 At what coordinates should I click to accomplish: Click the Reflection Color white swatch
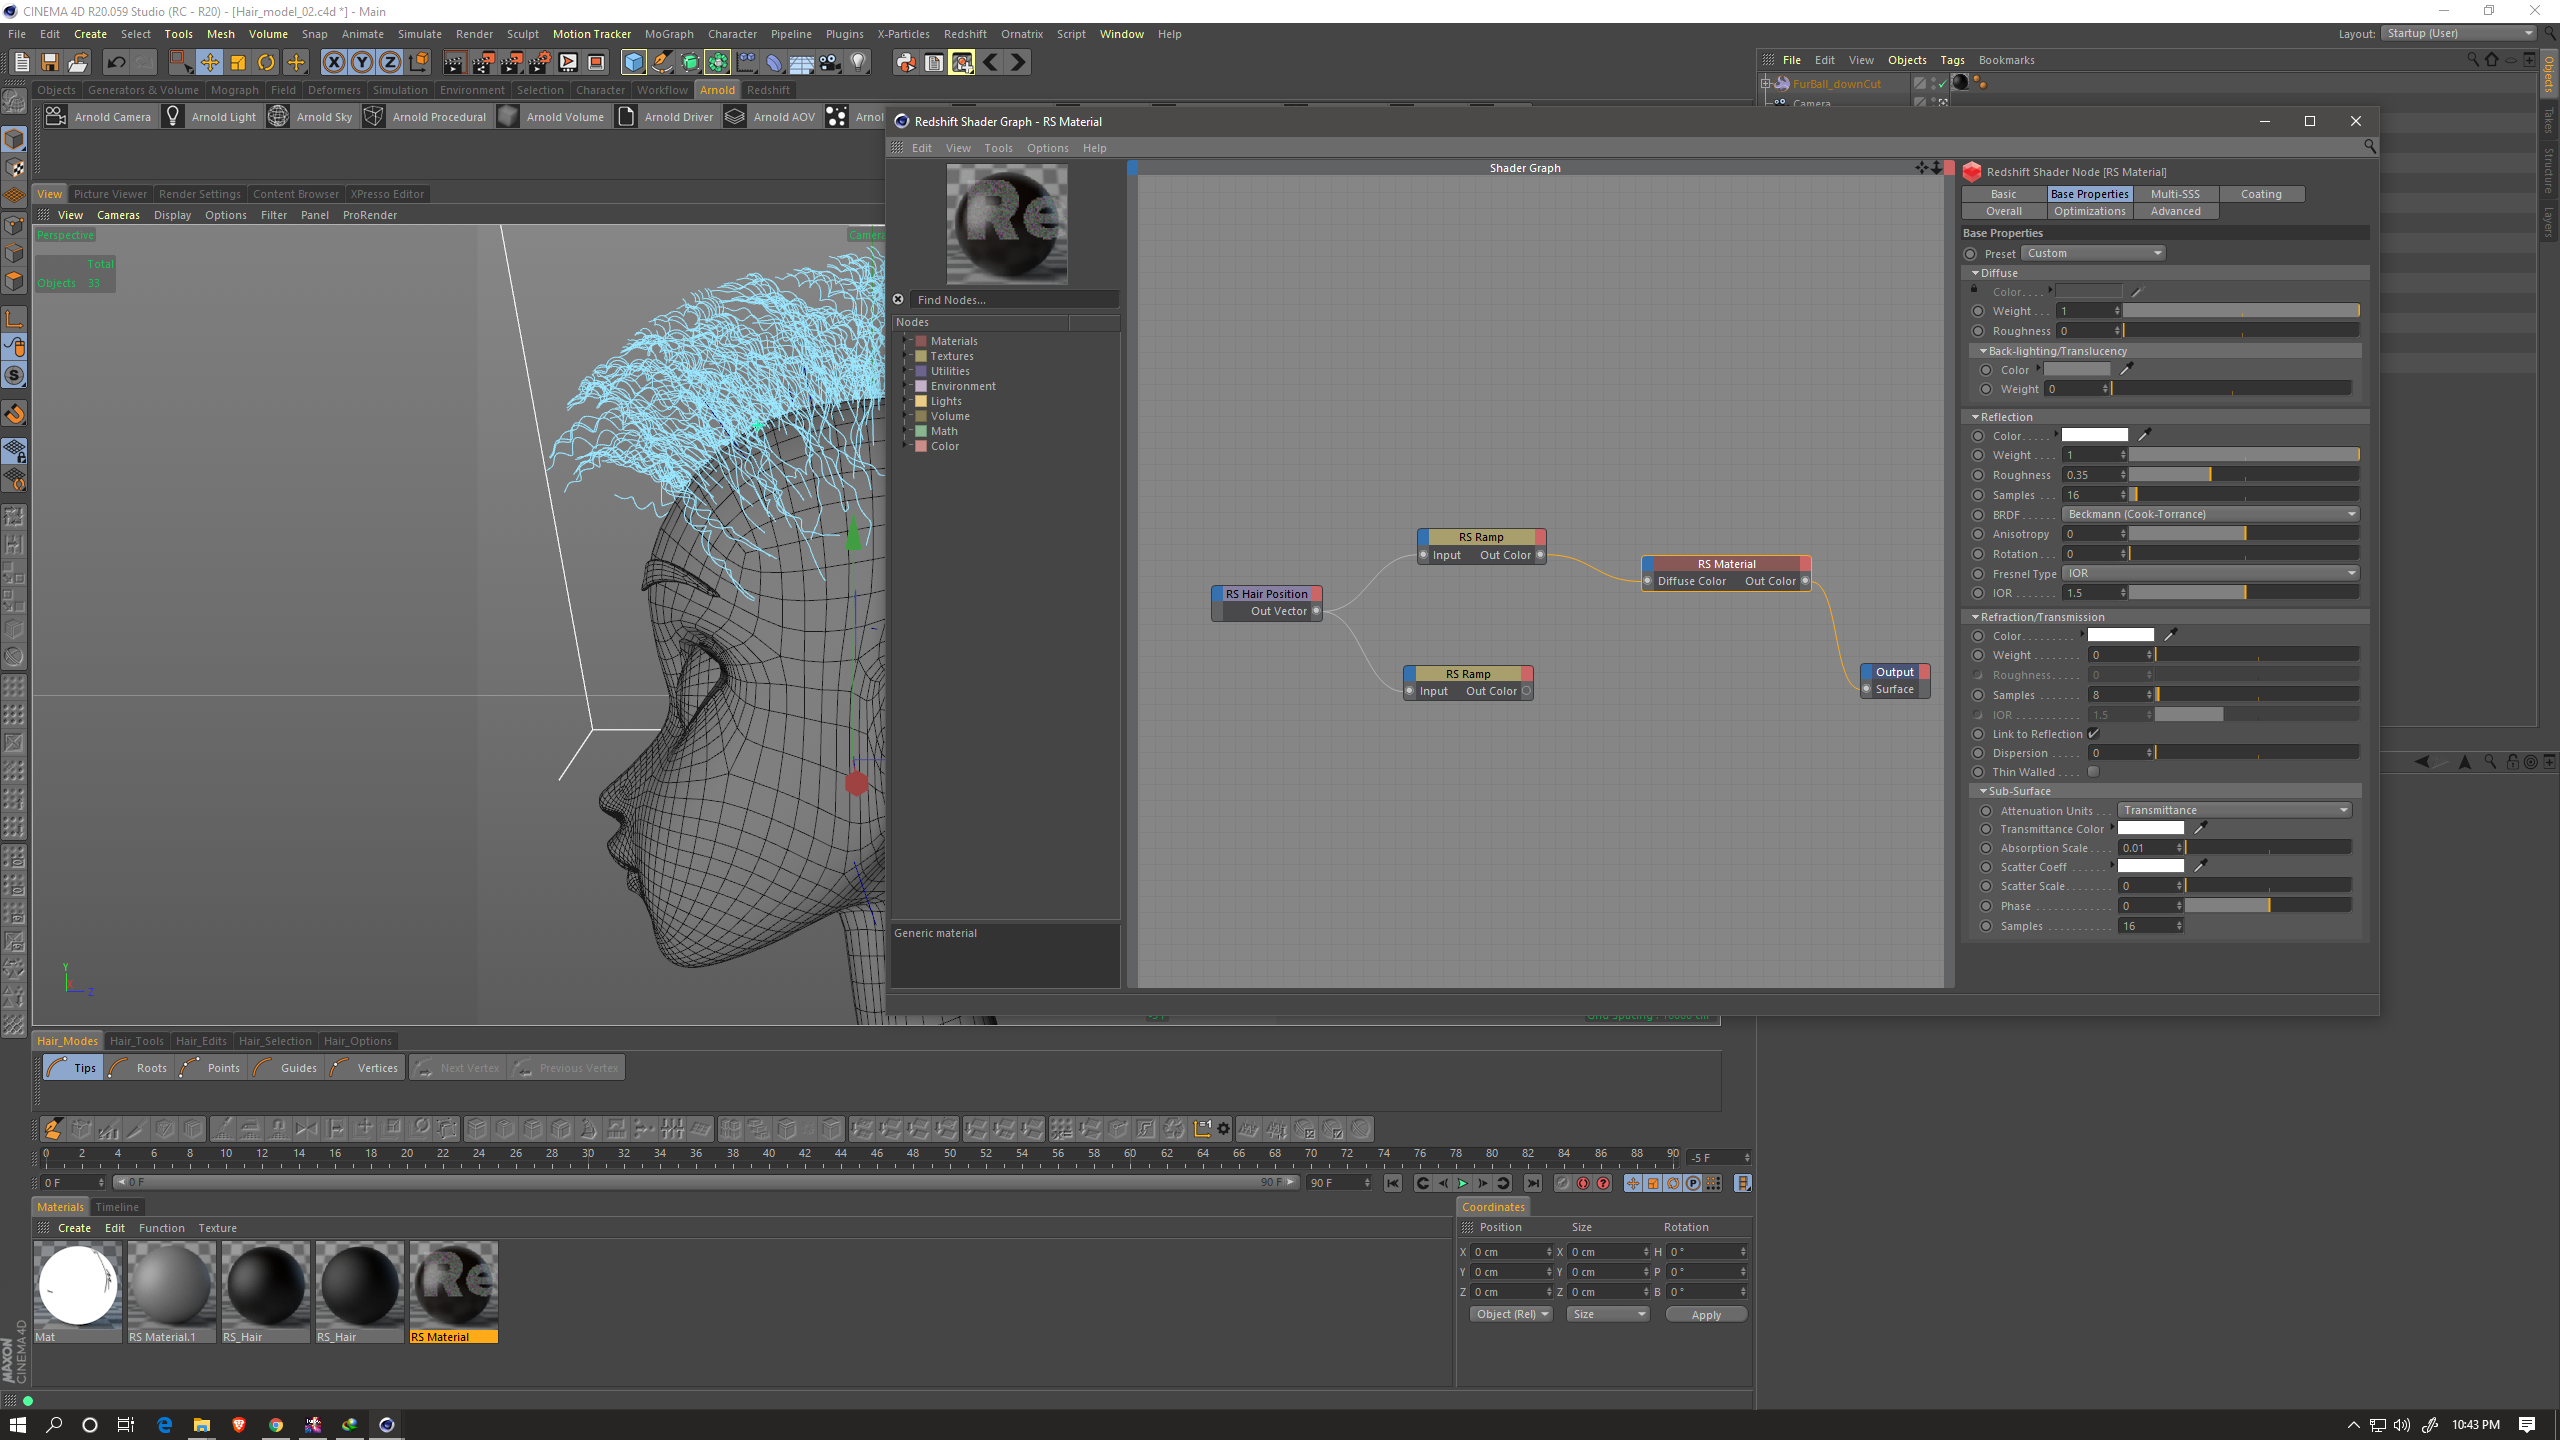pyautogui.click(x=2094, y=435)
